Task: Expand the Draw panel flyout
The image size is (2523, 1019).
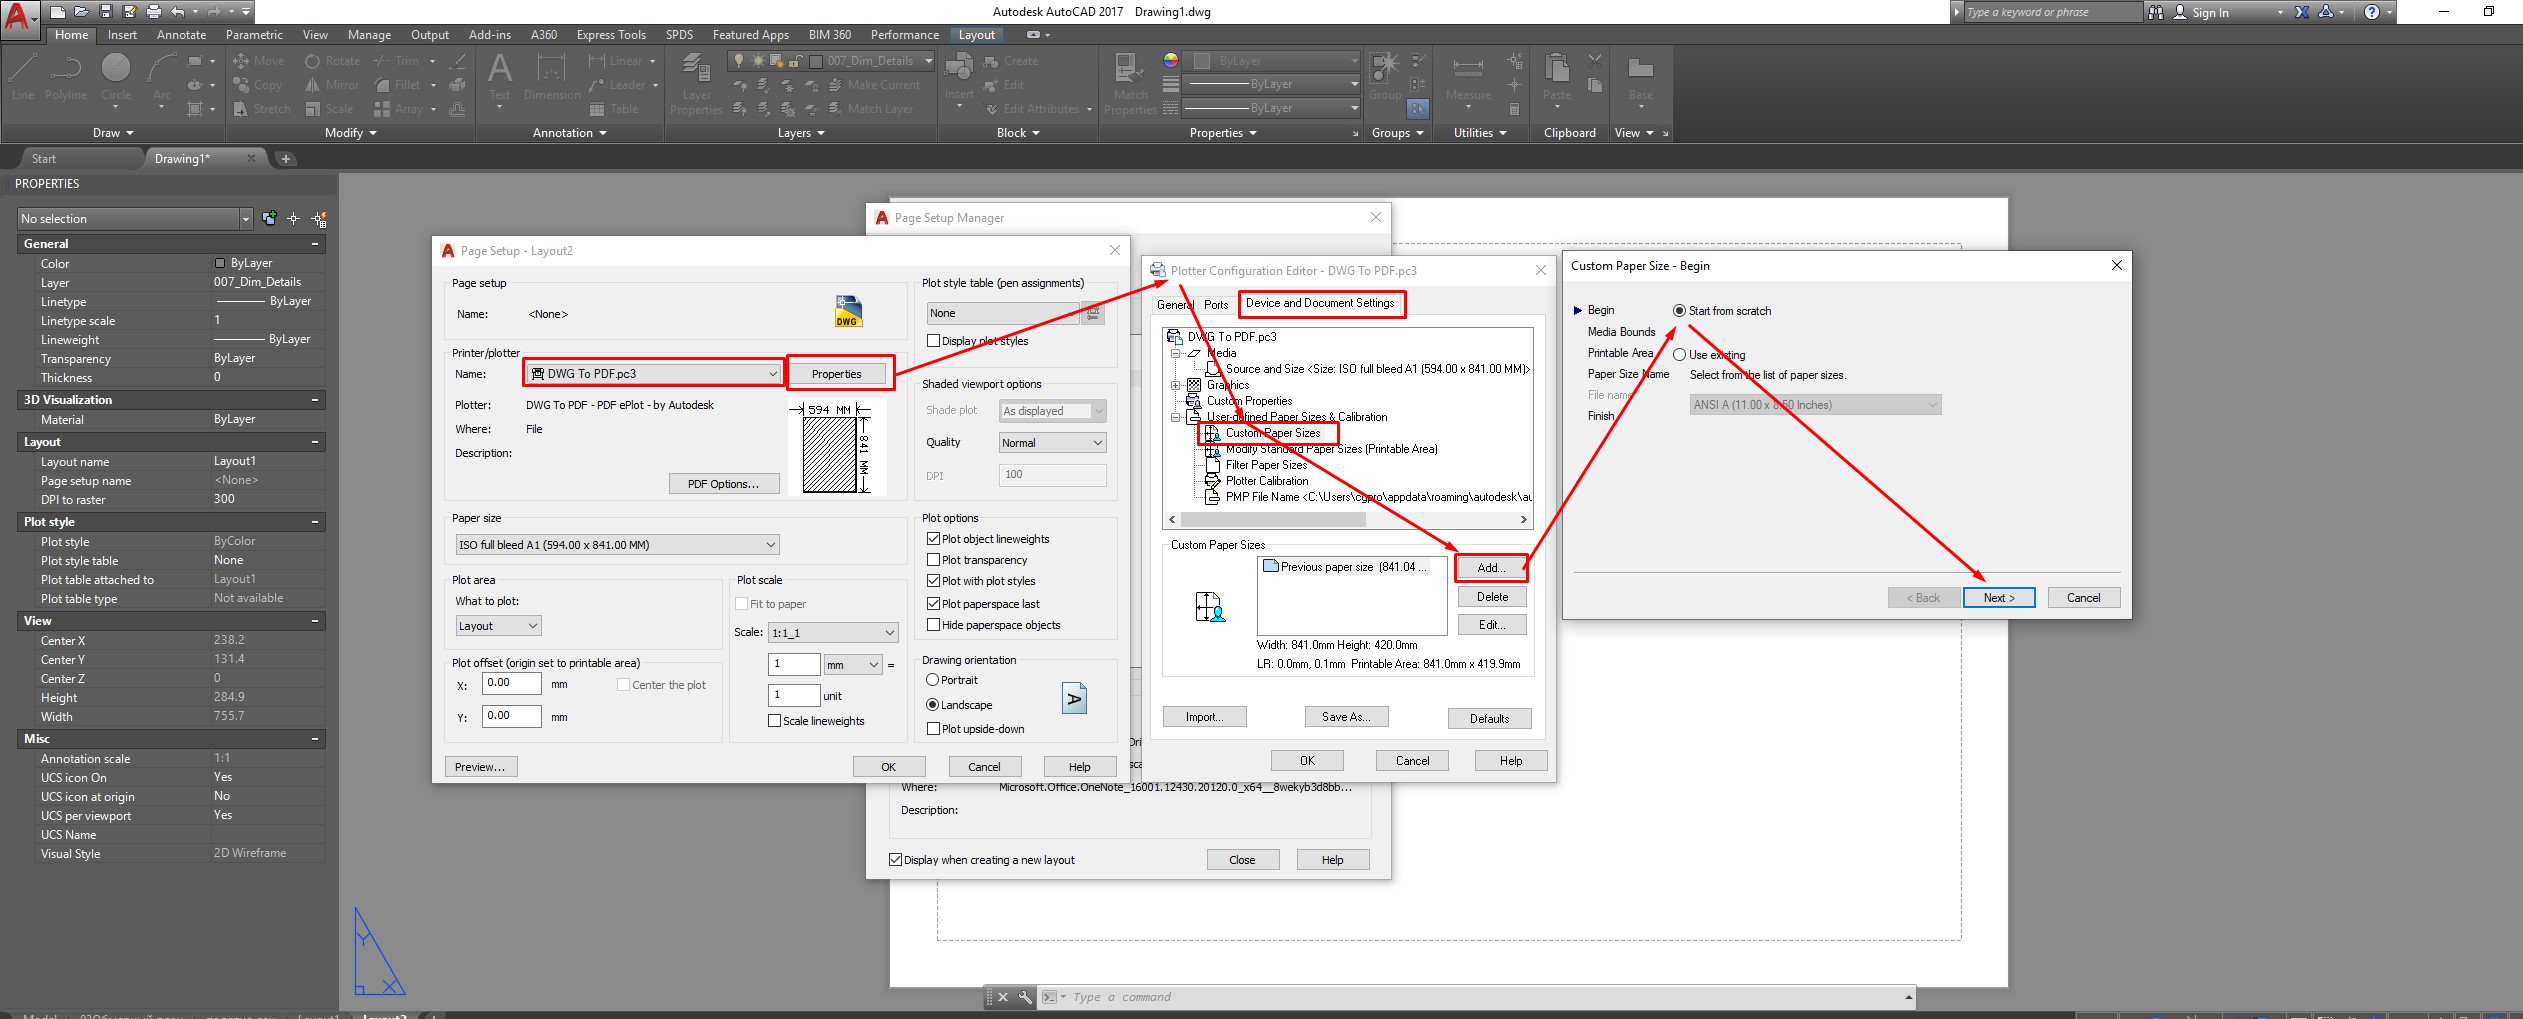Action: 113,133
